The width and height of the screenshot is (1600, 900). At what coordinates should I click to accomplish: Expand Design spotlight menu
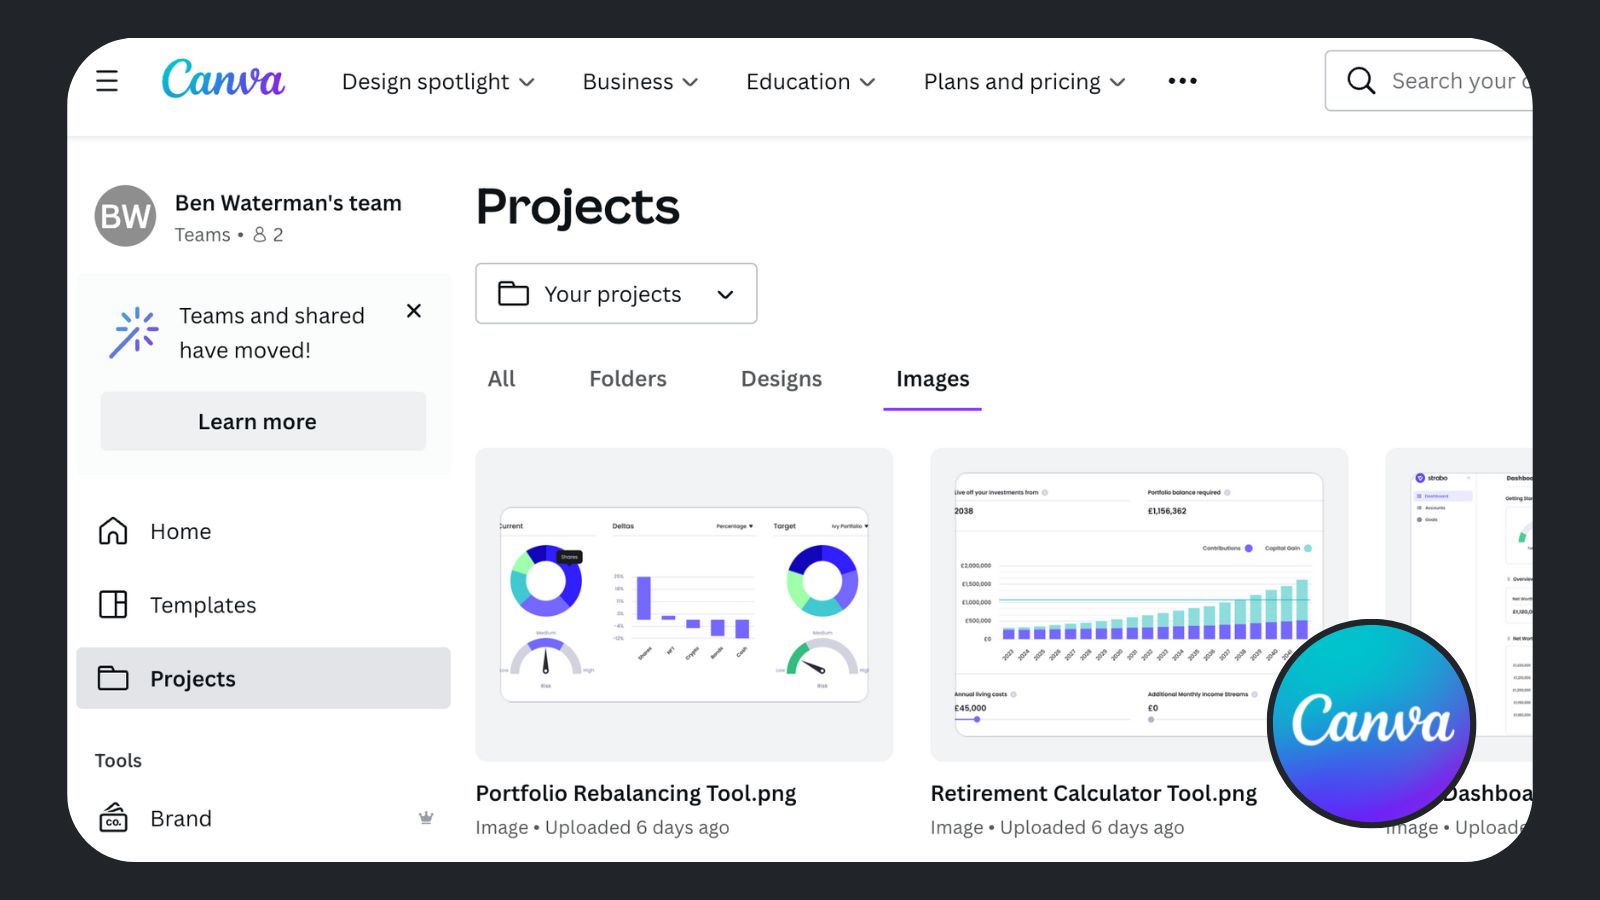[438, 82]
